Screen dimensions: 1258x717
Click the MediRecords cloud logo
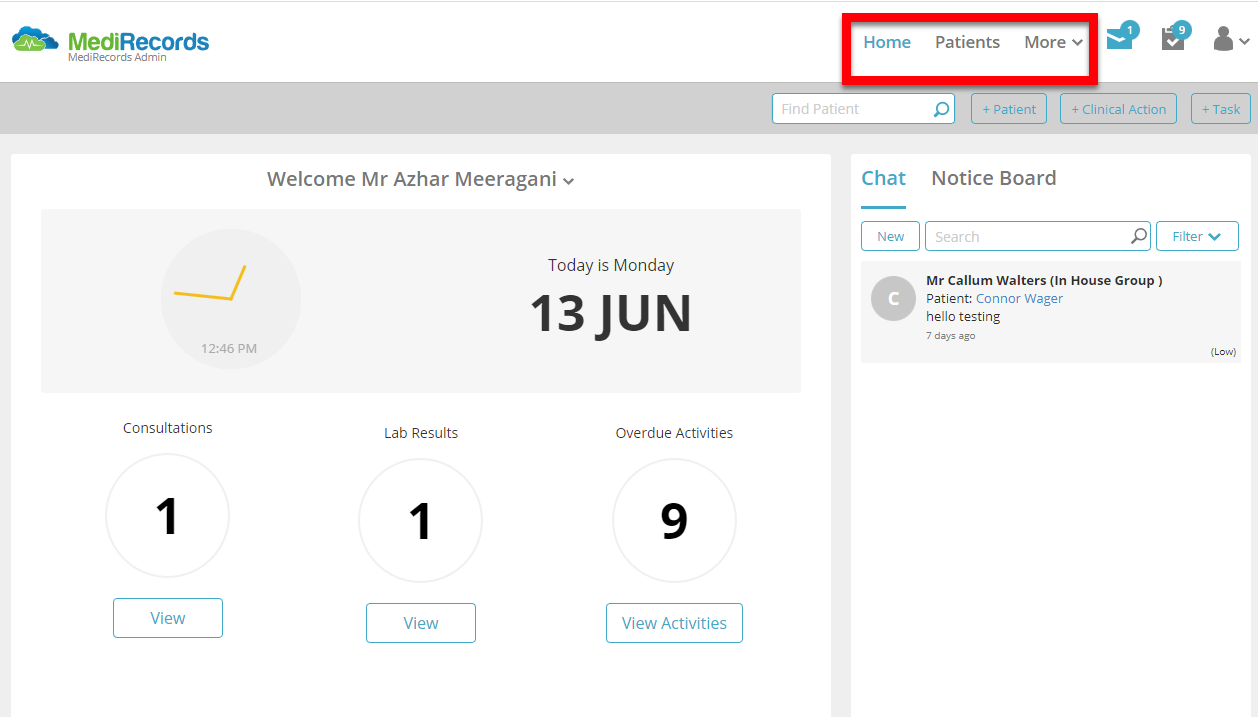(x=35, y=40)
